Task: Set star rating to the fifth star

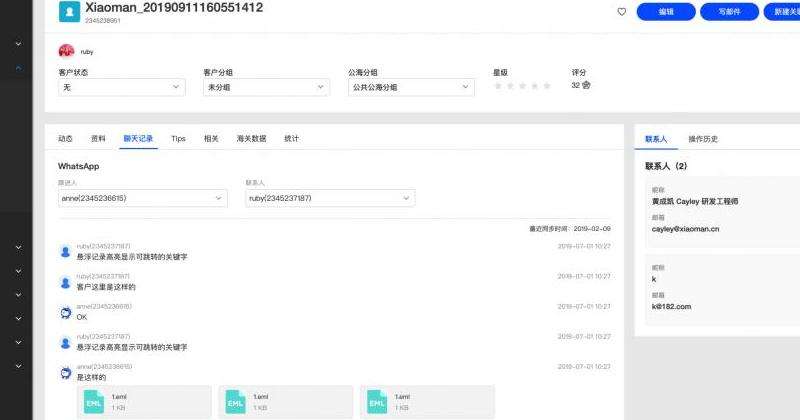Action: [546, 86]
